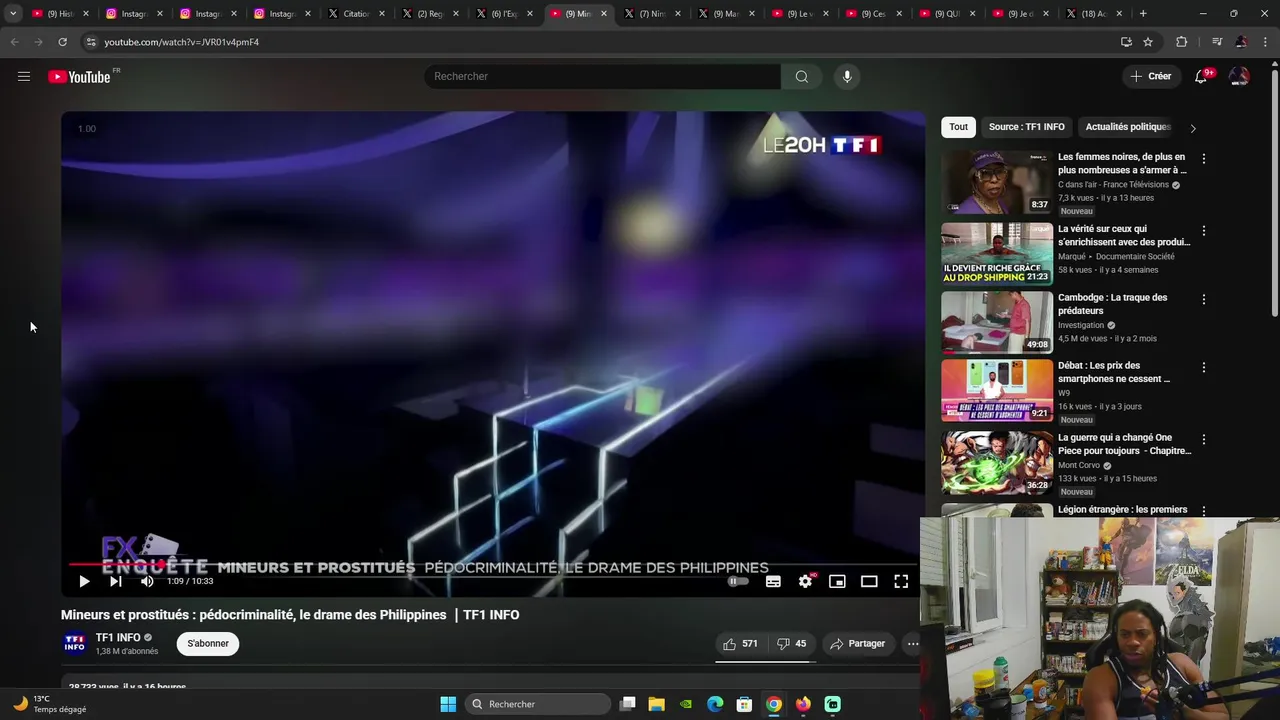
Task: Subscribe with S'abonner button
Action: (208, 644)
